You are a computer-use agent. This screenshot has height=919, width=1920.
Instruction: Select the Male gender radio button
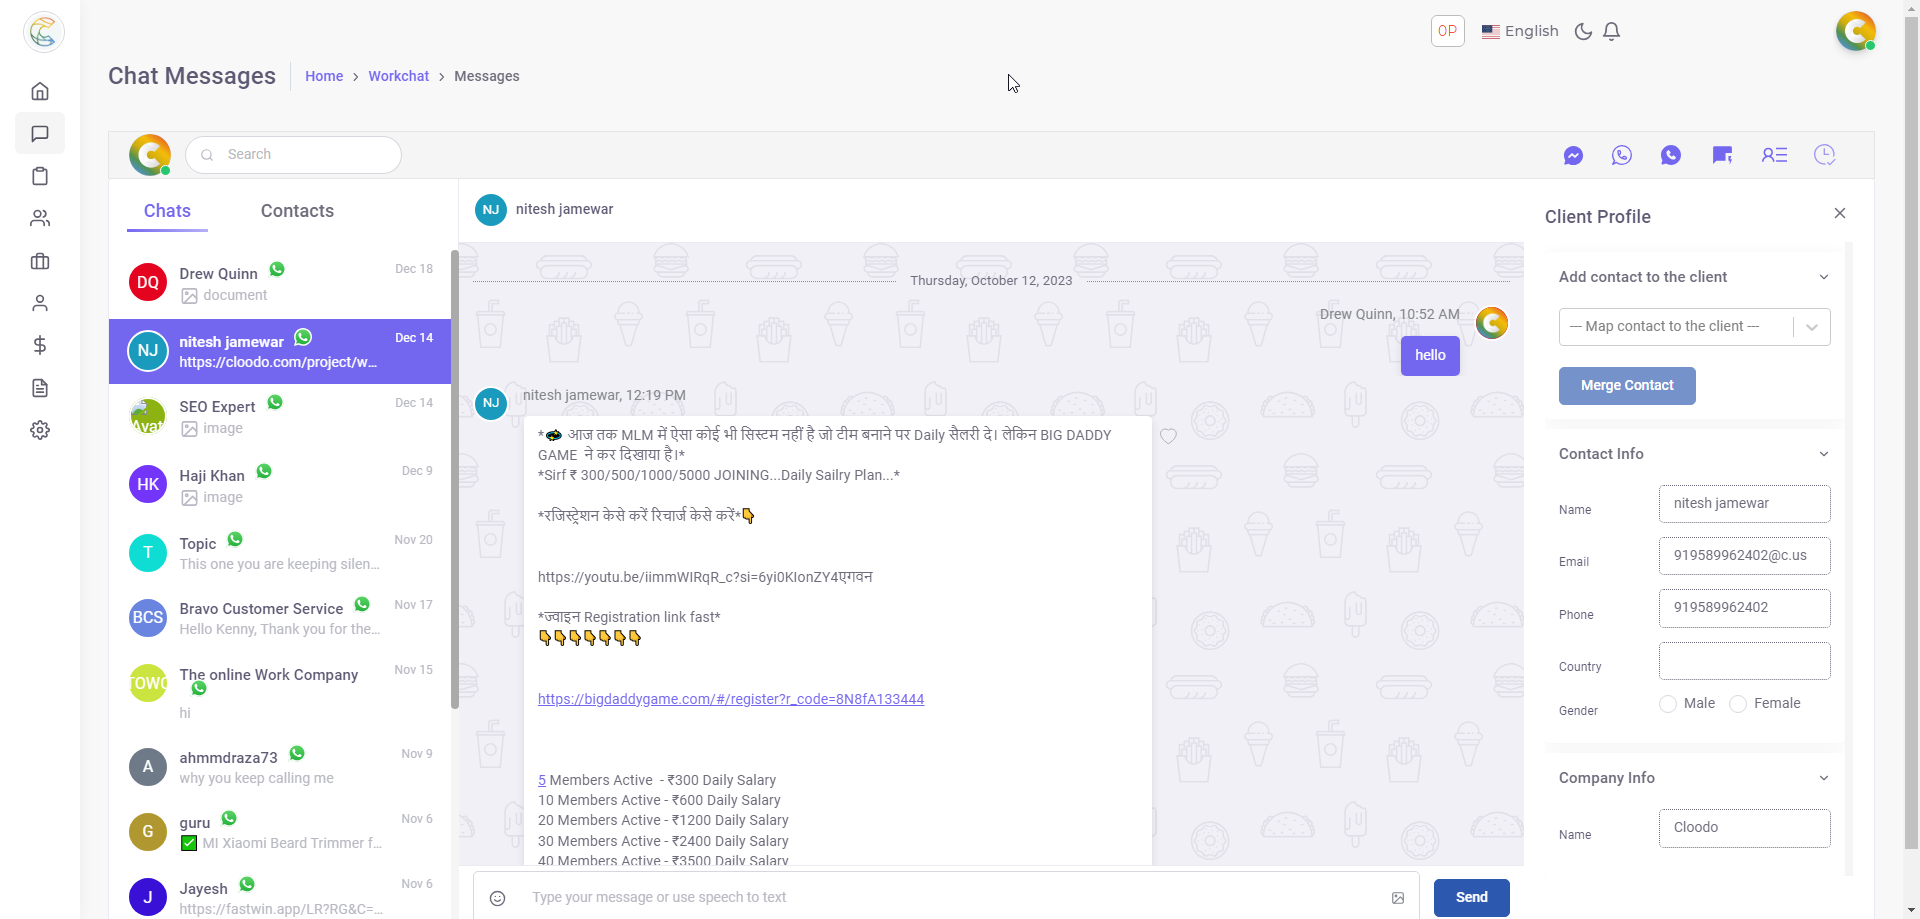[x=1667, y=703]
